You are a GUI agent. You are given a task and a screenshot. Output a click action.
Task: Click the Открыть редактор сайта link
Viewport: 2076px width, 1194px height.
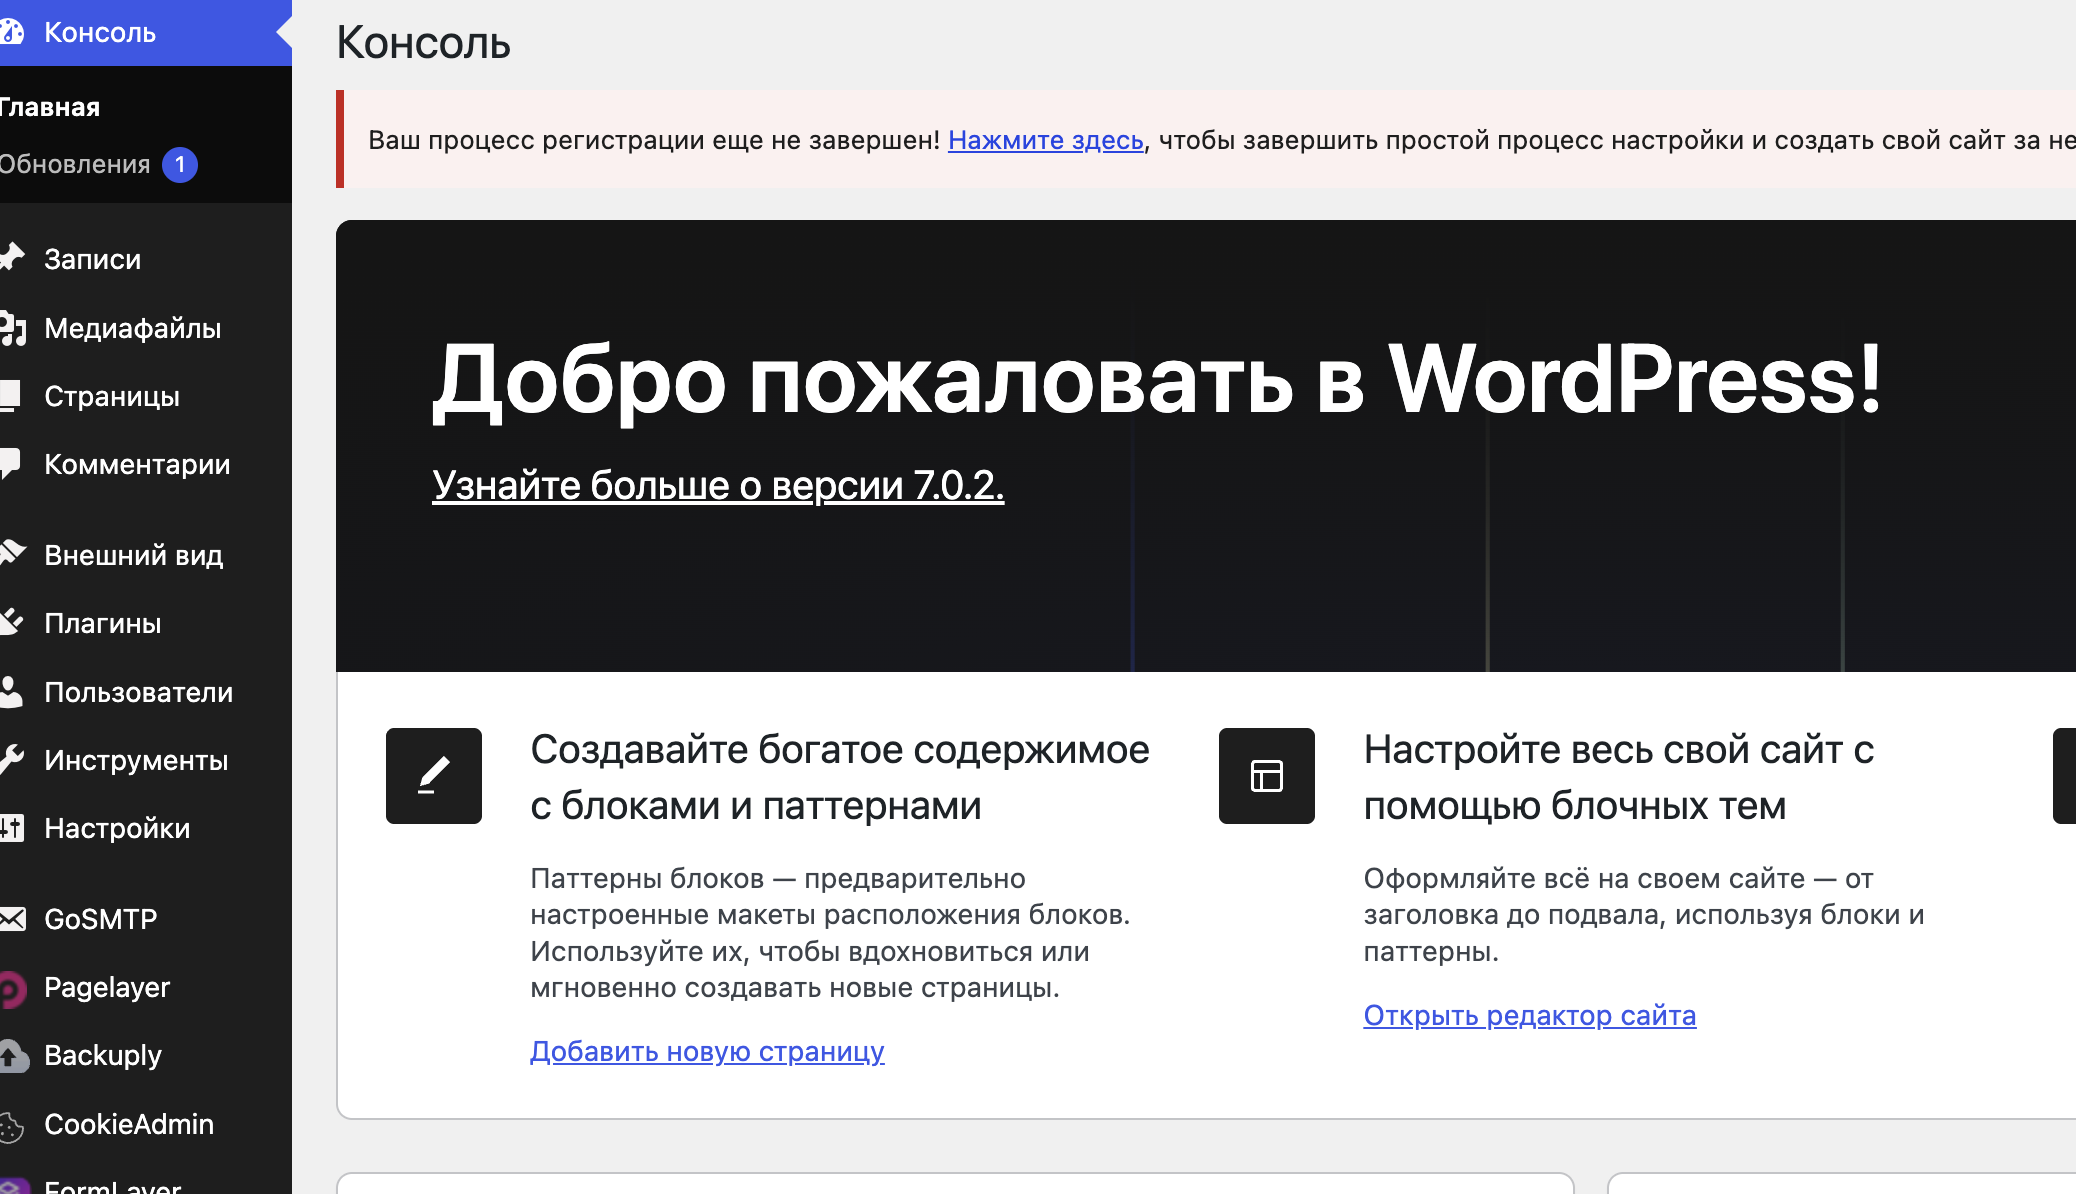(x=1530, y=1015)
